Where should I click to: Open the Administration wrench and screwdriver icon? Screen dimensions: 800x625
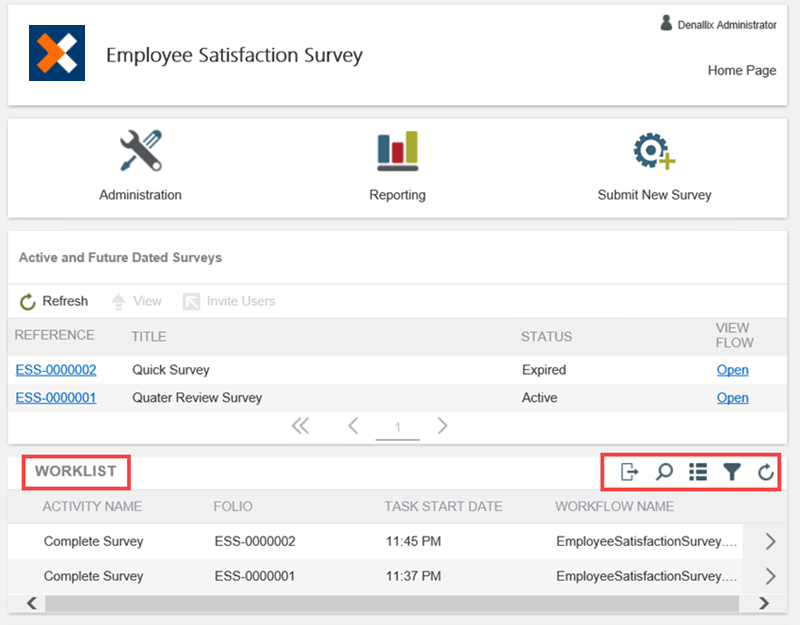pyautogui.click(x=140, y=151)
